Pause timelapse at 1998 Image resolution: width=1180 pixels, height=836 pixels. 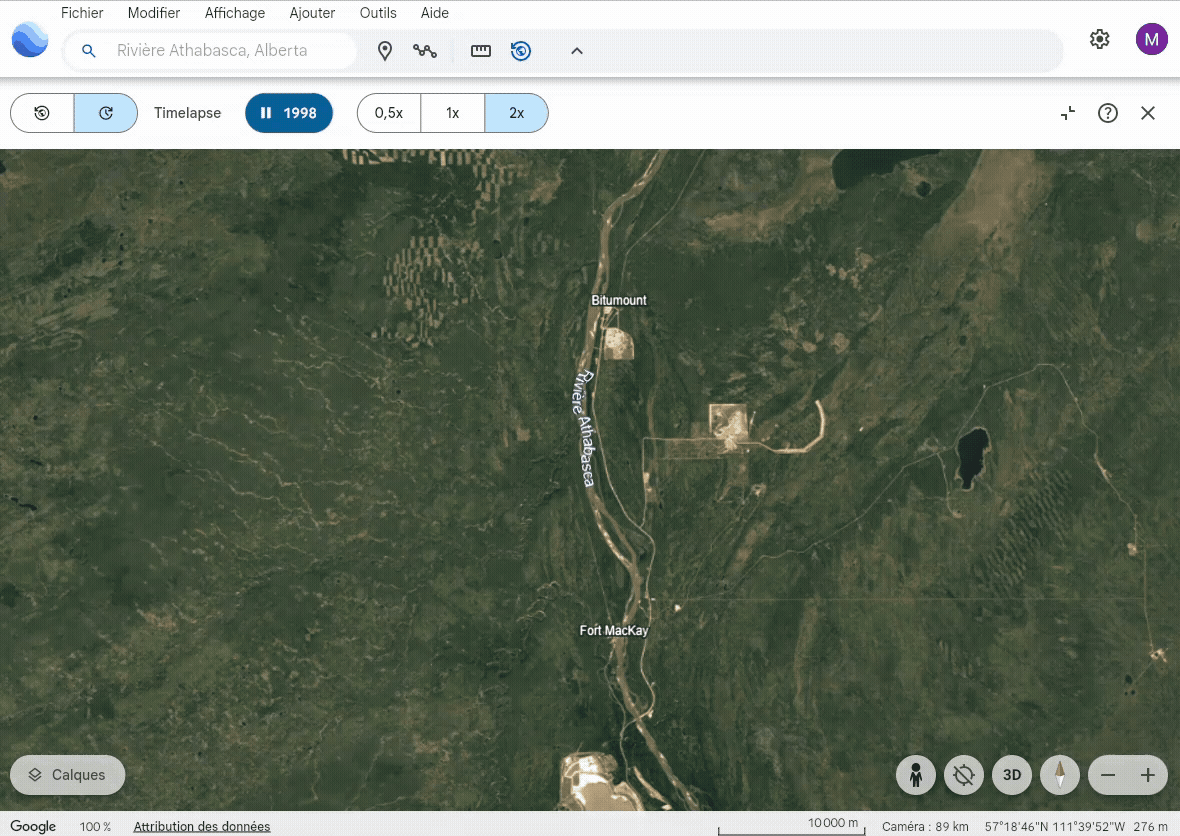pos(289,113)
